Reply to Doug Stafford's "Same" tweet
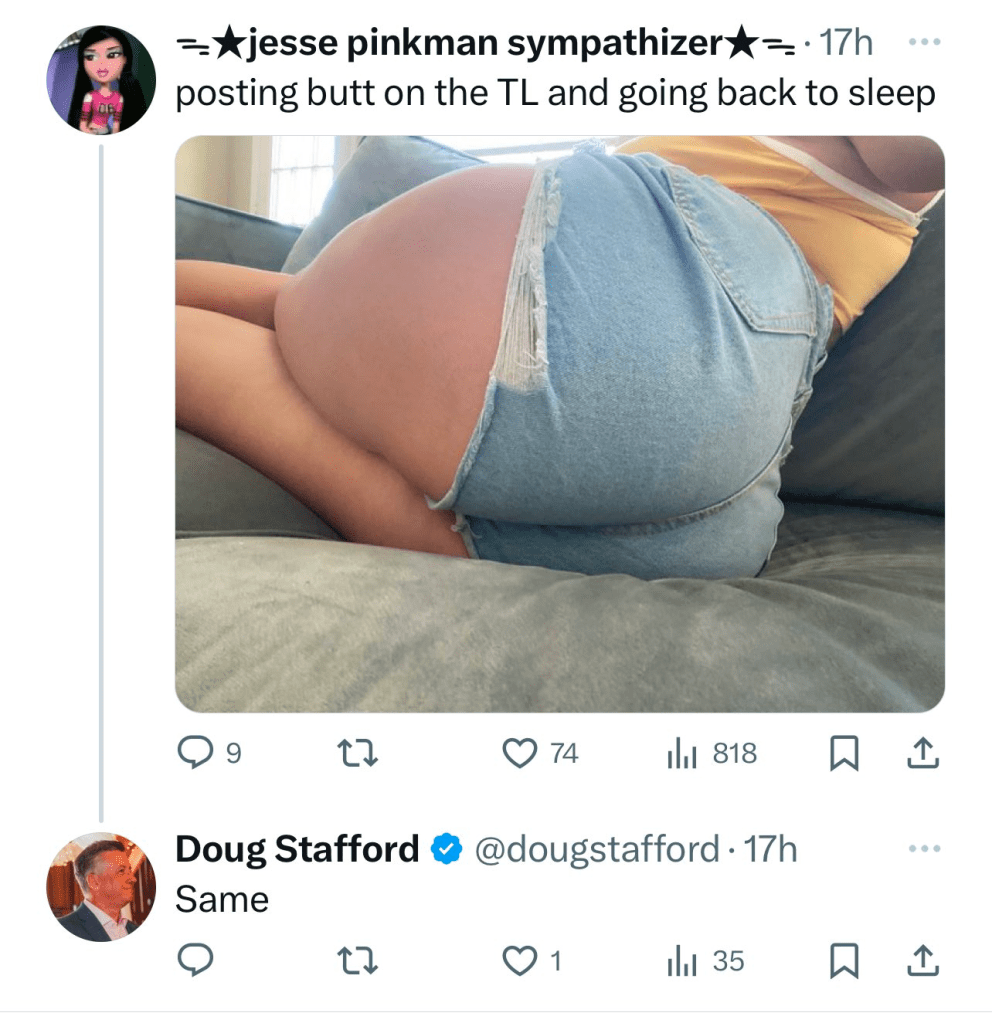Viewport: 992px width, 1023px height. click(x=192, y=961)
